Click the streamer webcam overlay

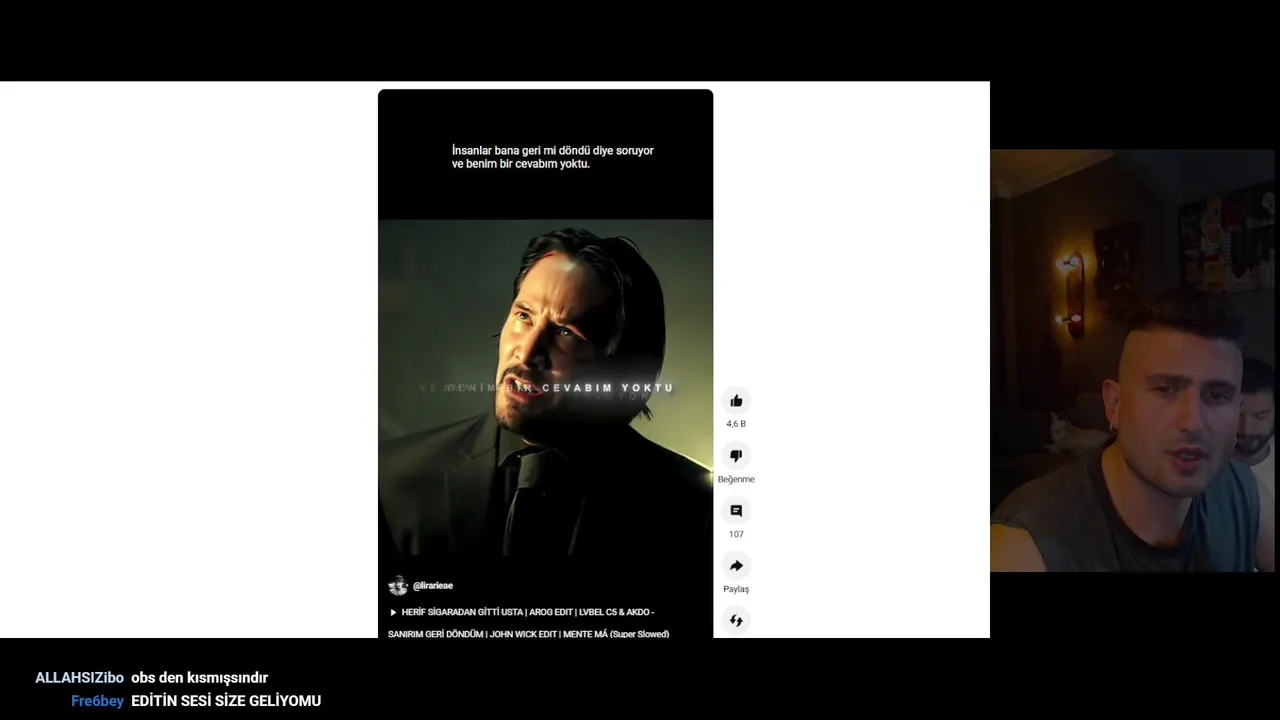(x=1134, y=361)
